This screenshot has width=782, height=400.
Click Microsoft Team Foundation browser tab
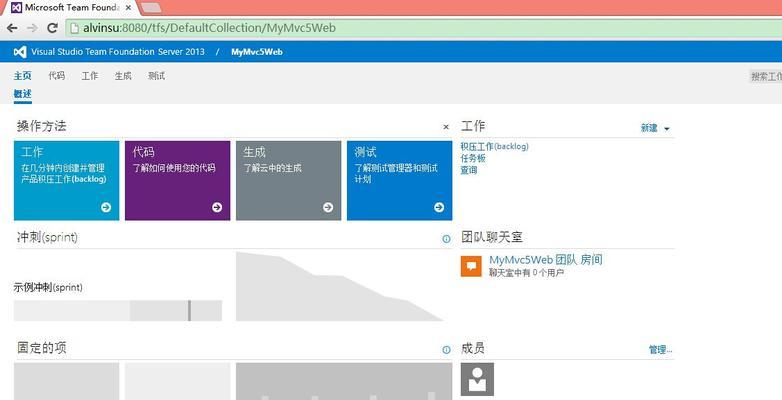click(x=70, y=8)
